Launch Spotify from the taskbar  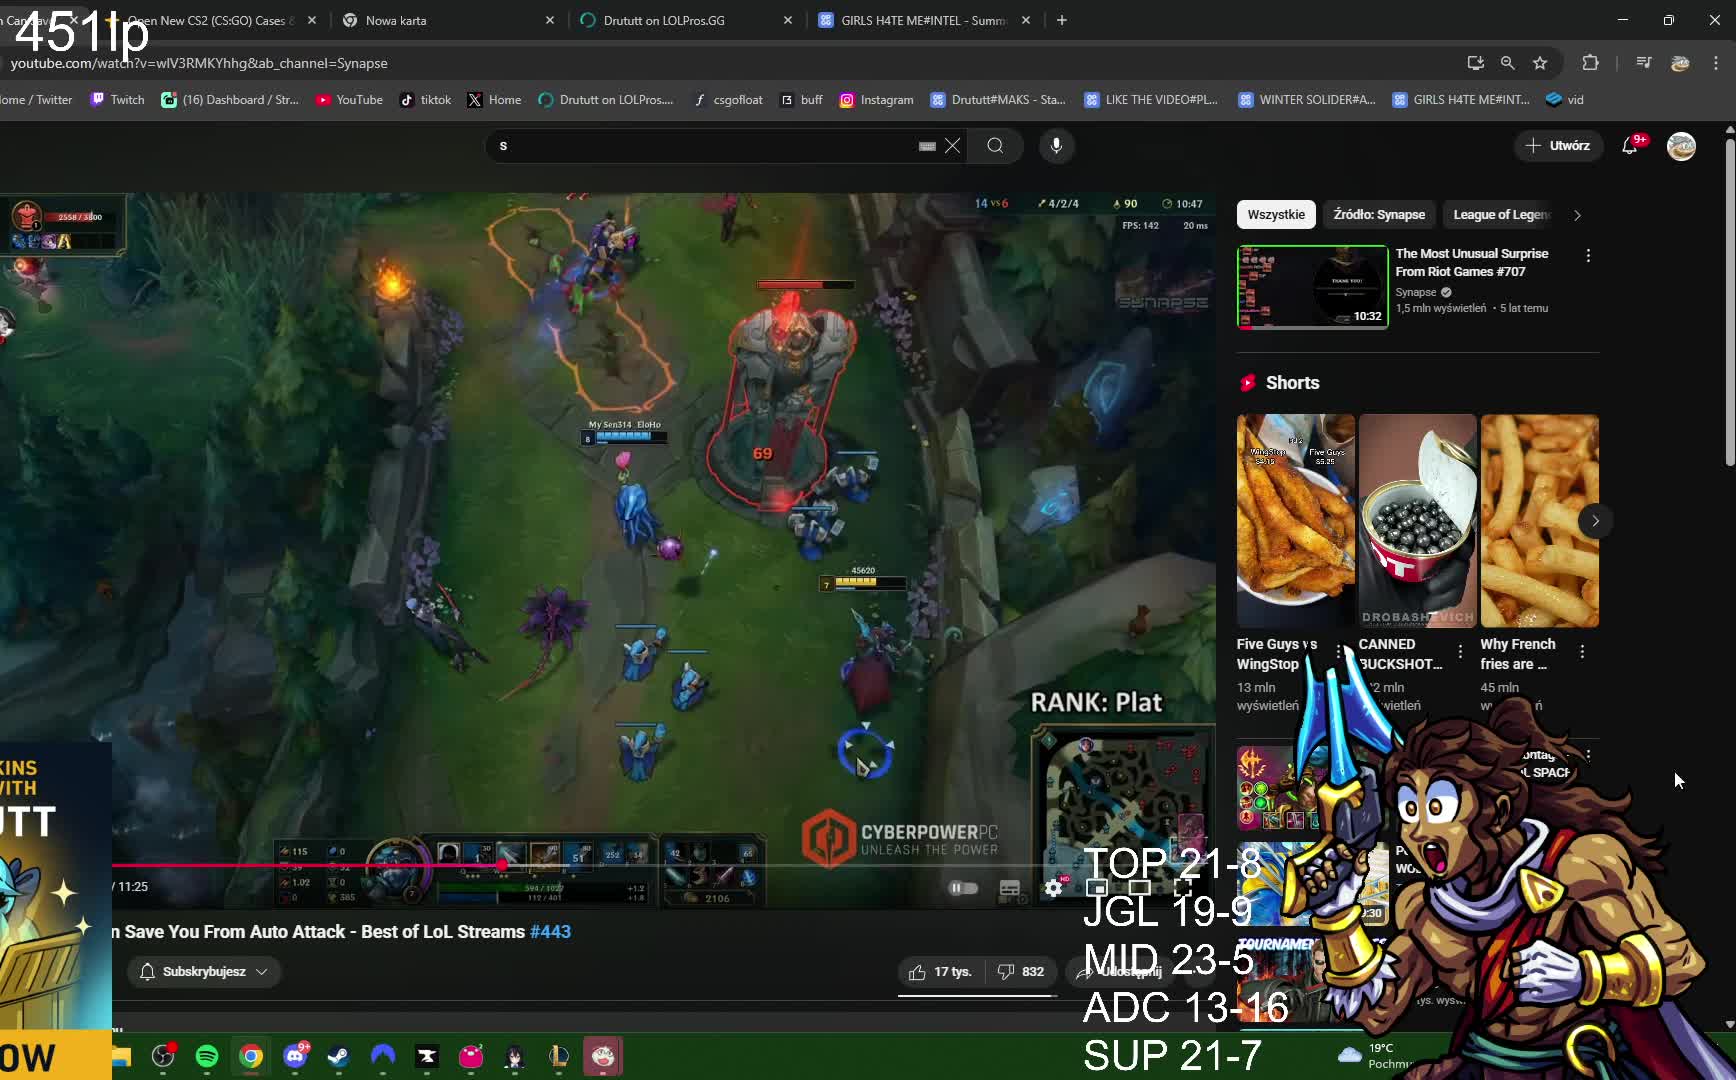[207, 1057]
